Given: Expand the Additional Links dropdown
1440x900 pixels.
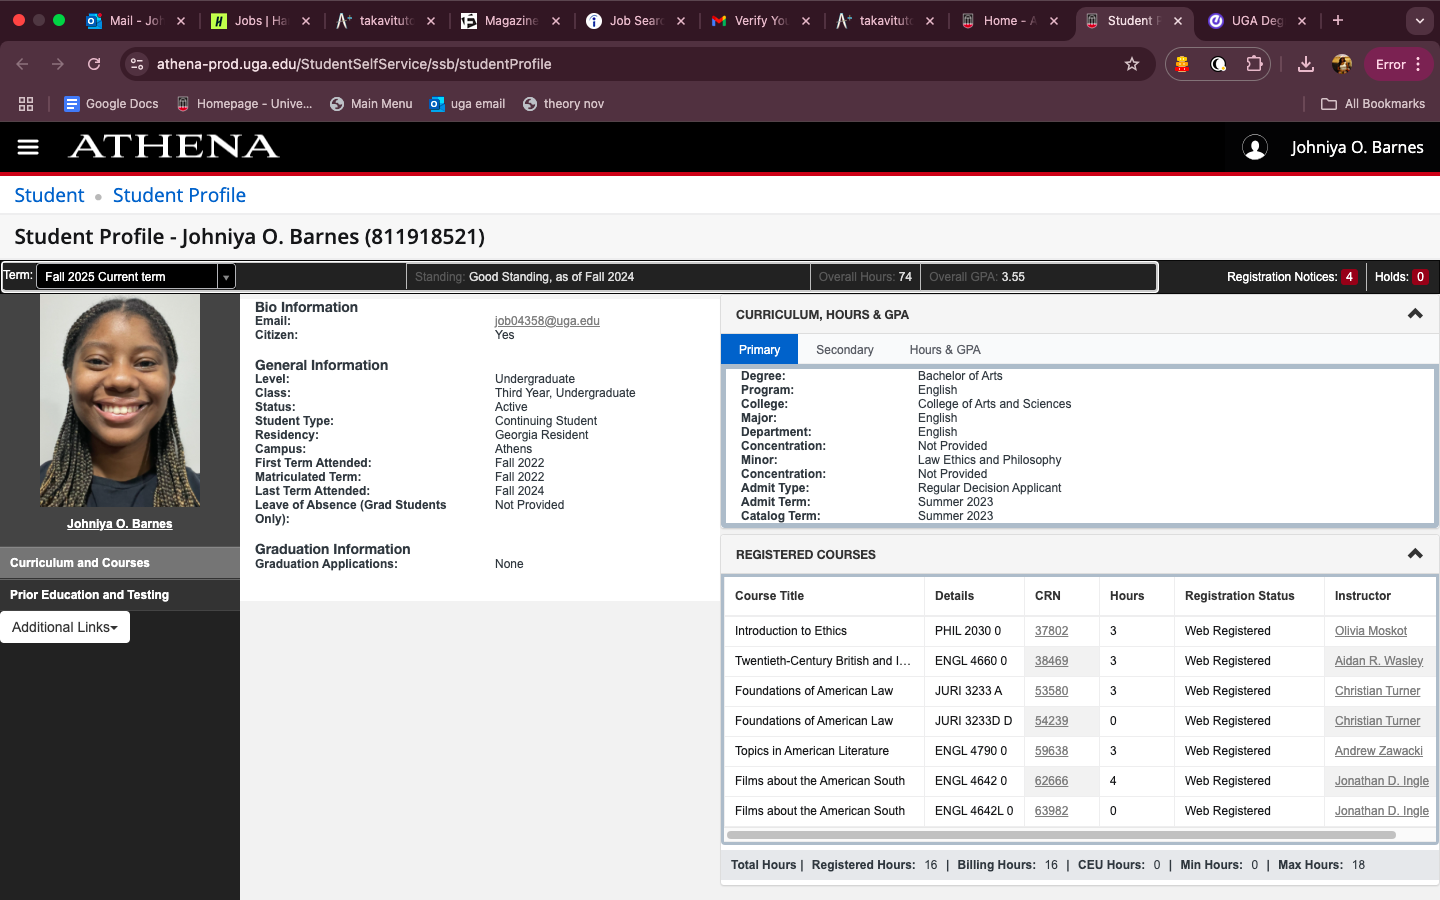Looking at the screenshot, I should click(x=65, y=627).
